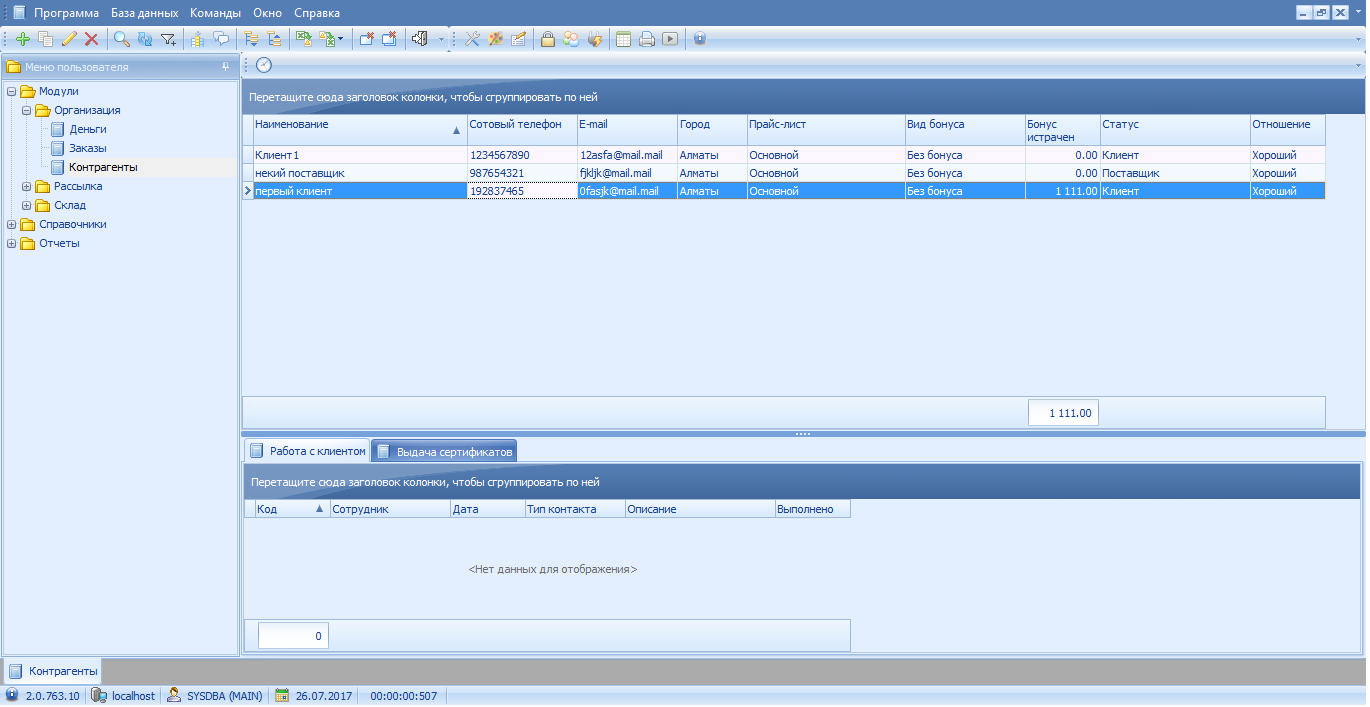
Task: Click the wrench and screwdriver settings icon
Action: (x=473, y=39)
